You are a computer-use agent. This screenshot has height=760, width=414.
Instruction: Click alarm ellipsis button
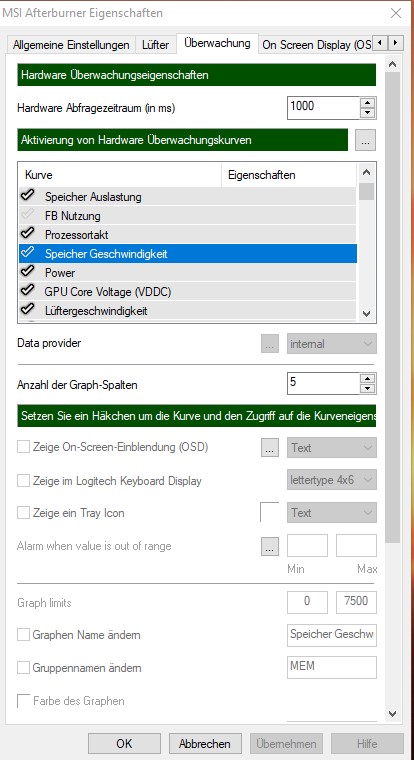(270, 546)
